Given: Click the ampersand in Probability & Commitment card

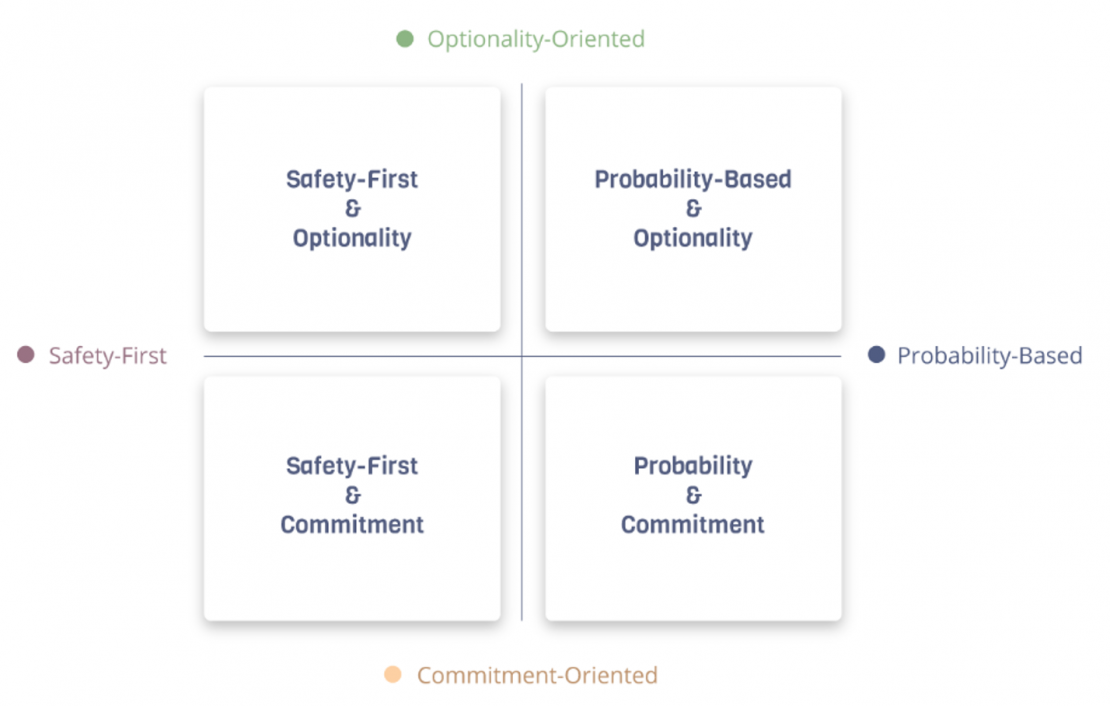Looking at the screenshot, I should (693, 495).
